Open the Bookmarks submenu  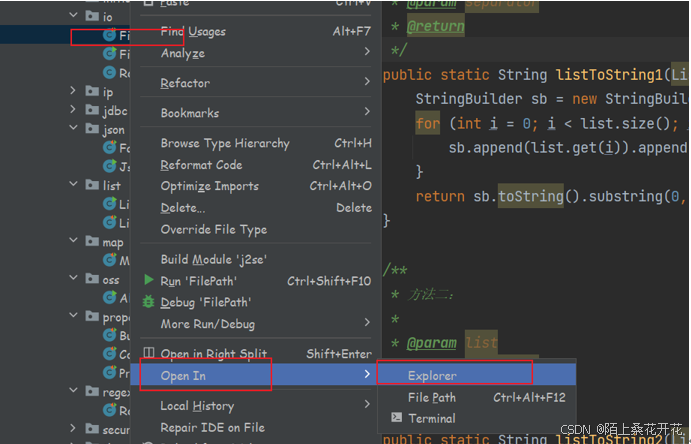(x=256, y=113)
